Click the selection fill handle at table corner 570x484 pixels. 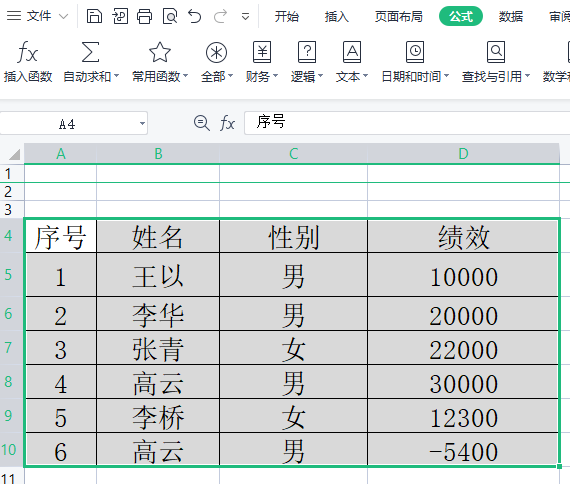(x=559, y=466)
